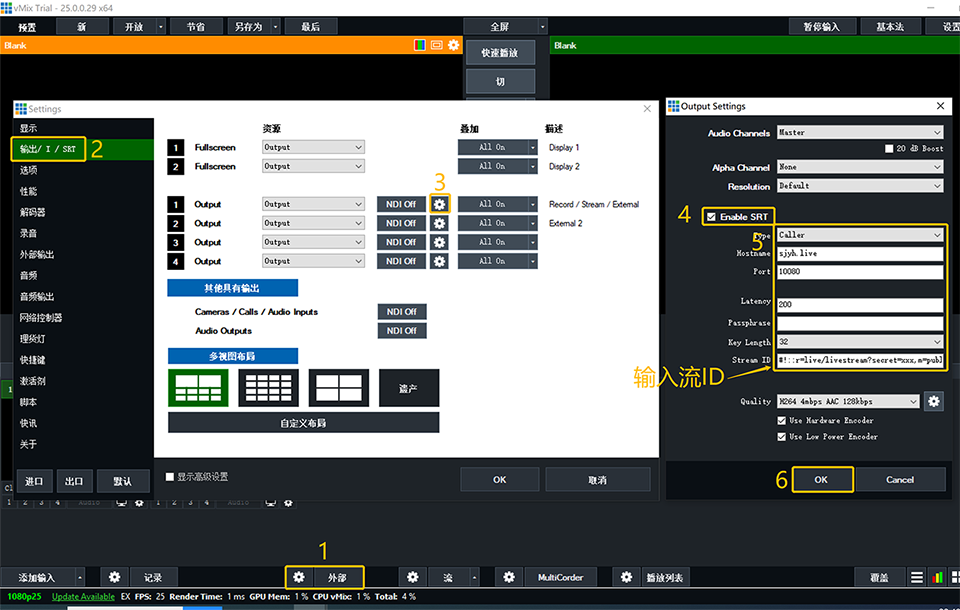Open the 音频 settings category

(x=30, y=275)
